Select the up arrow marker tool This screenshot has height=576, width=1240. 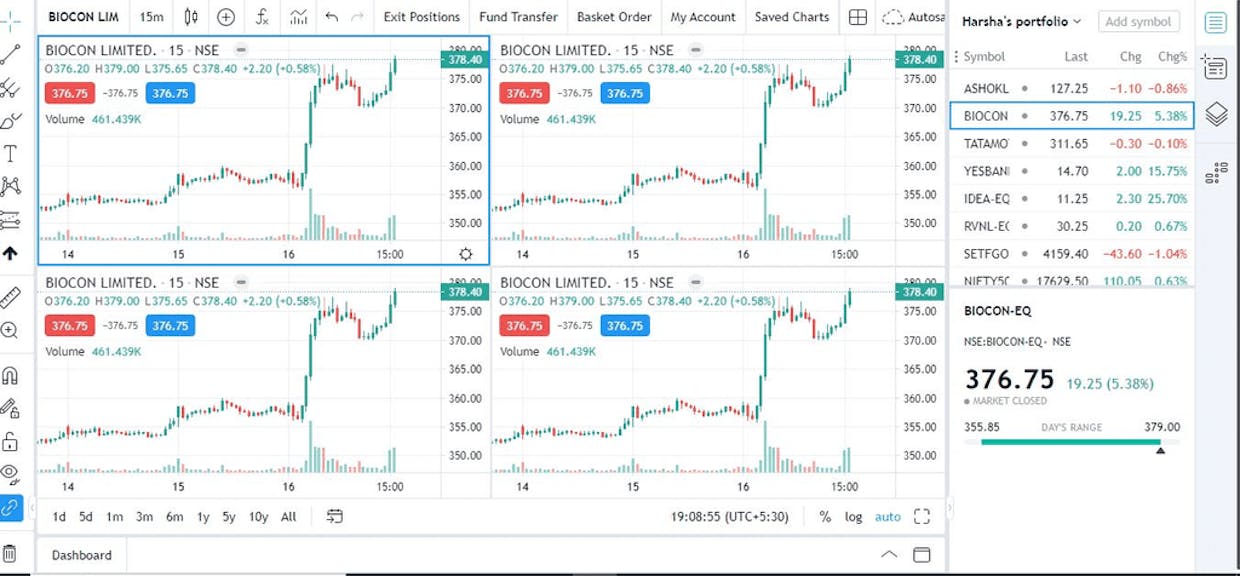pyautogui.click(x=10, y=253)
